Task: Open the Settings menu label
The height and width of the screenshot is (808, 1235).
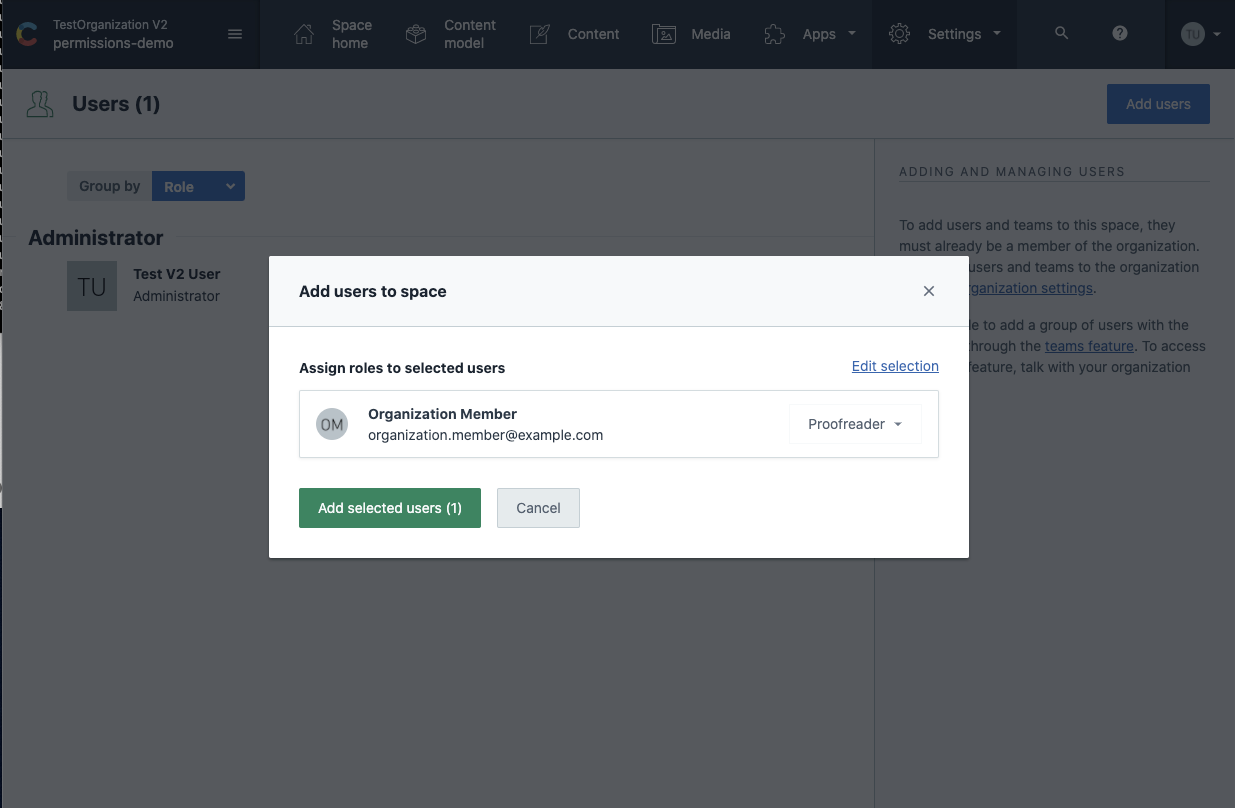Action: [x=954, y=34]
